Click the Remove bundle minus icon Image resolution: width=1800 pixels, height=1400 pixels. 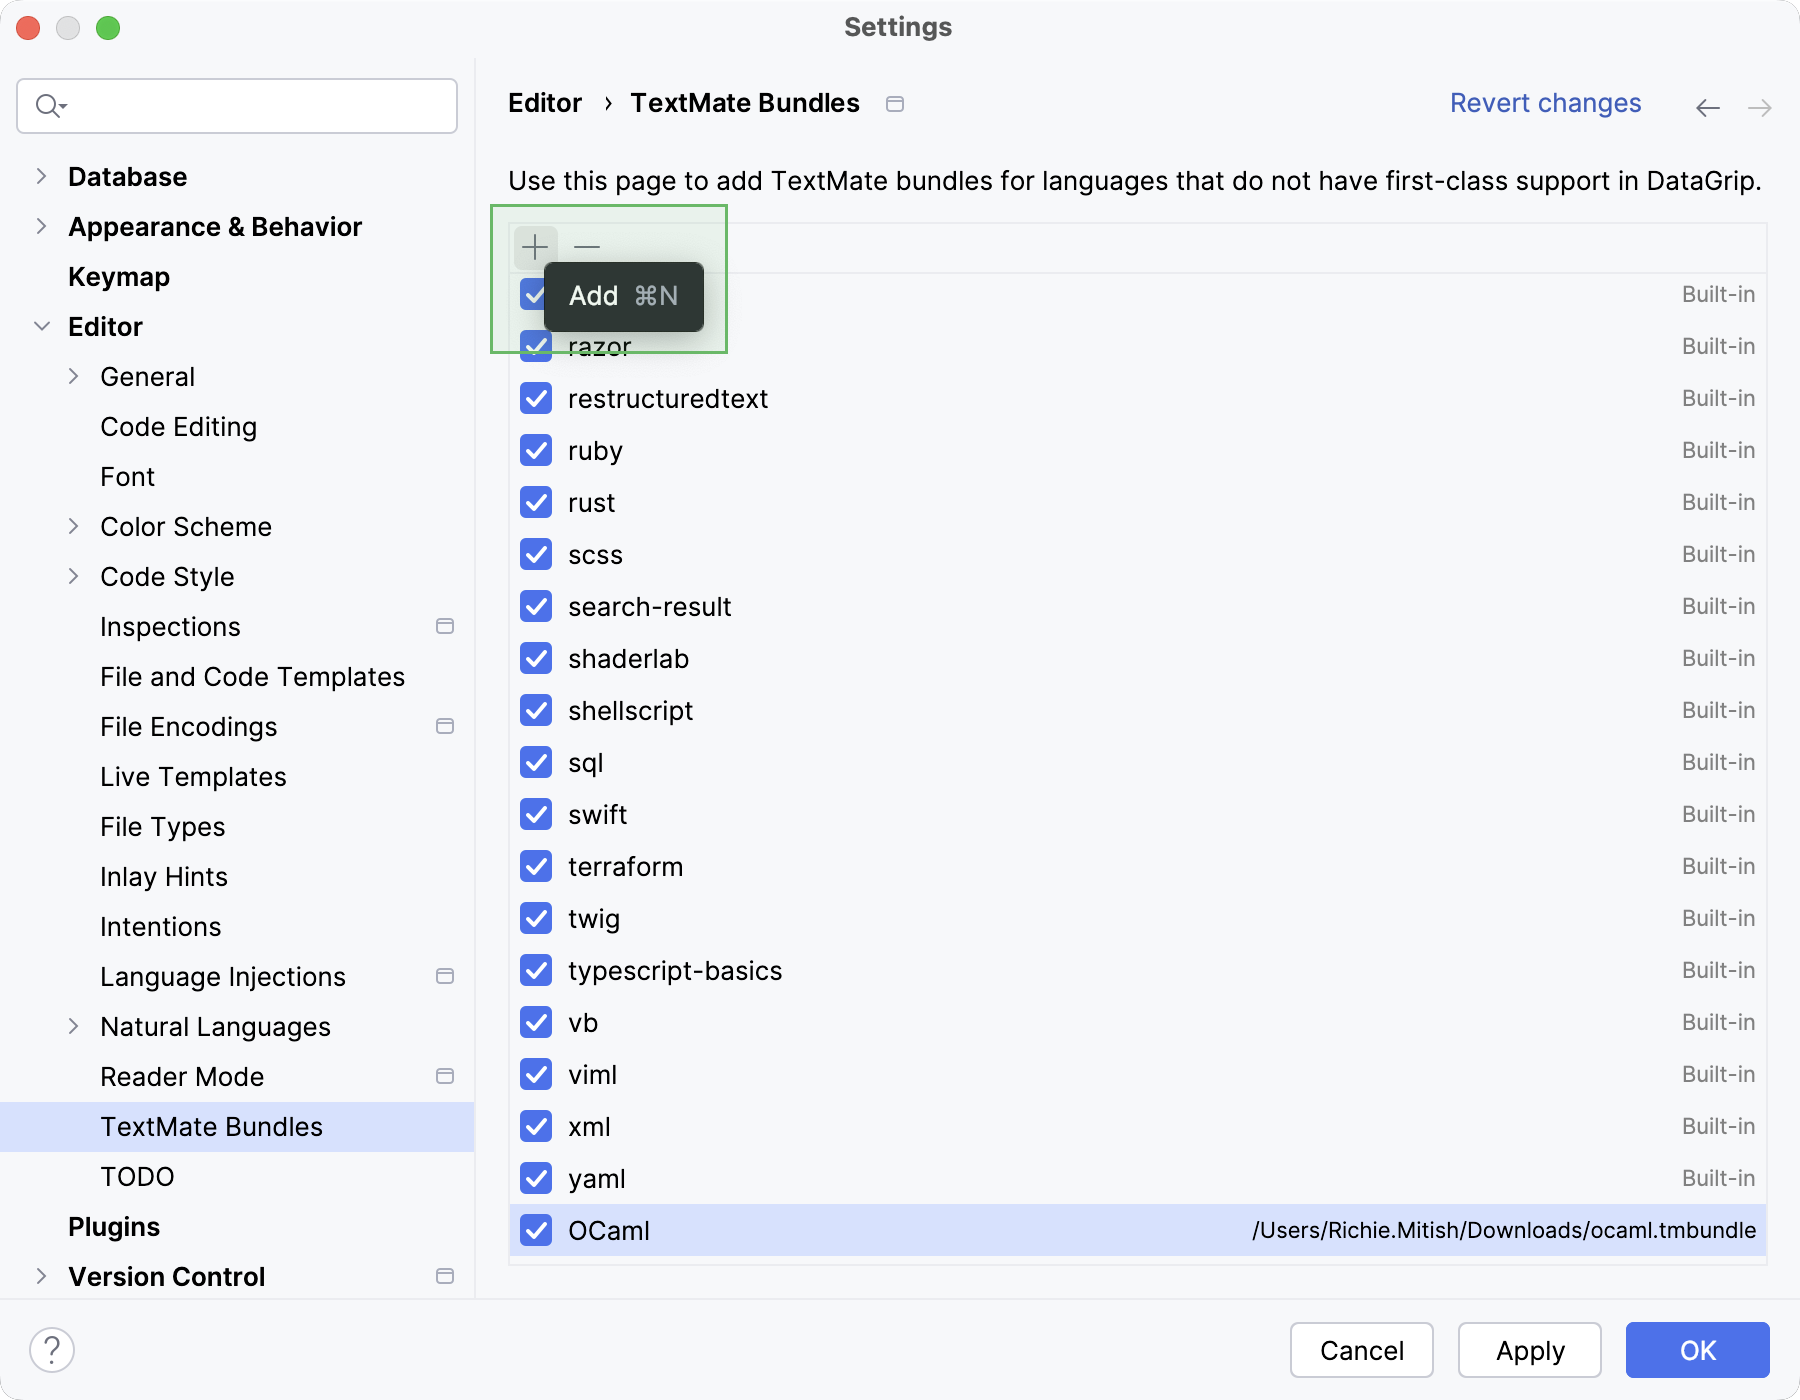click(x=586, y=246)
